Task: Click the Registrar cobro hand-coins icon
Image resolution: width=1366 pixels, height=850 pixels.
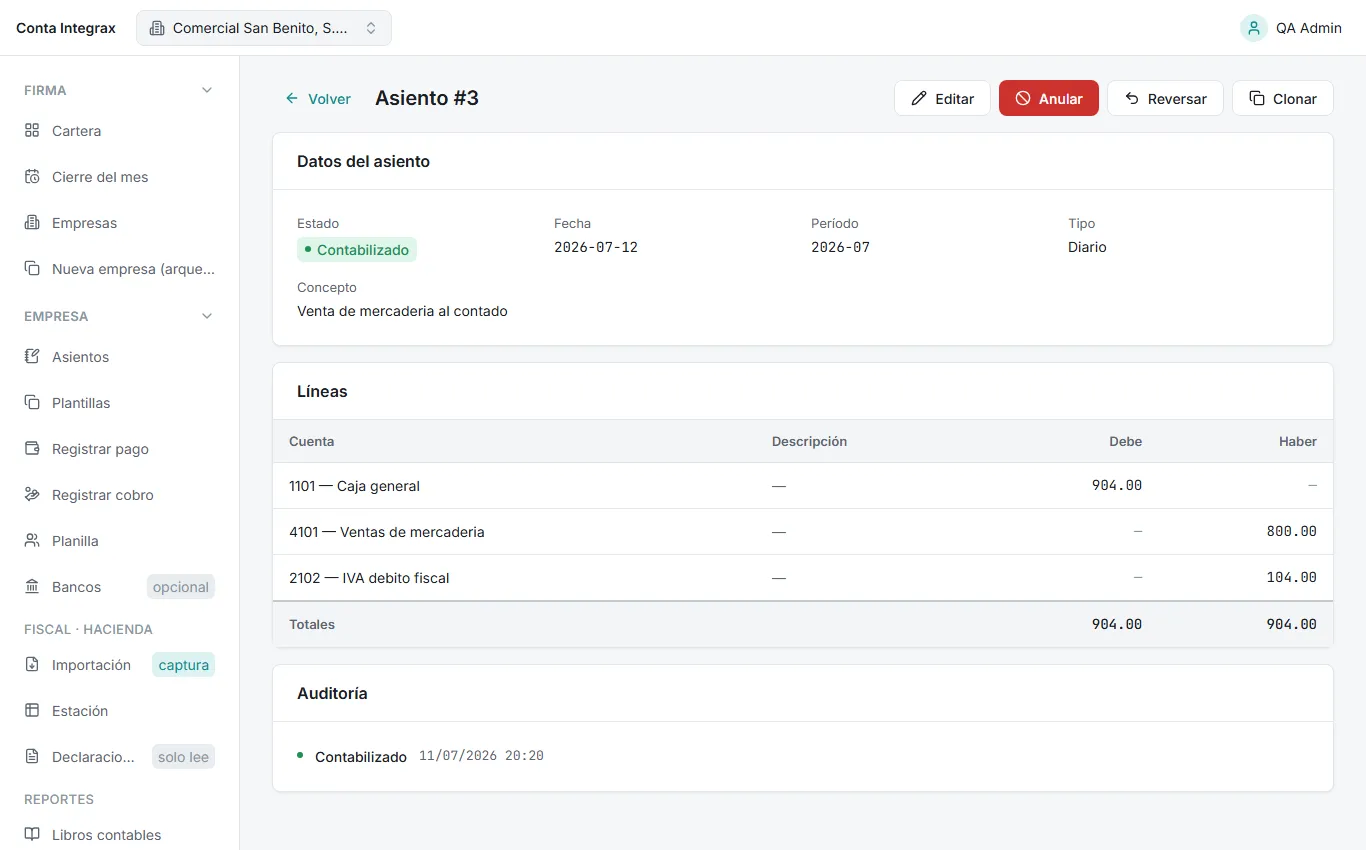Action: (x=32, y=495)
